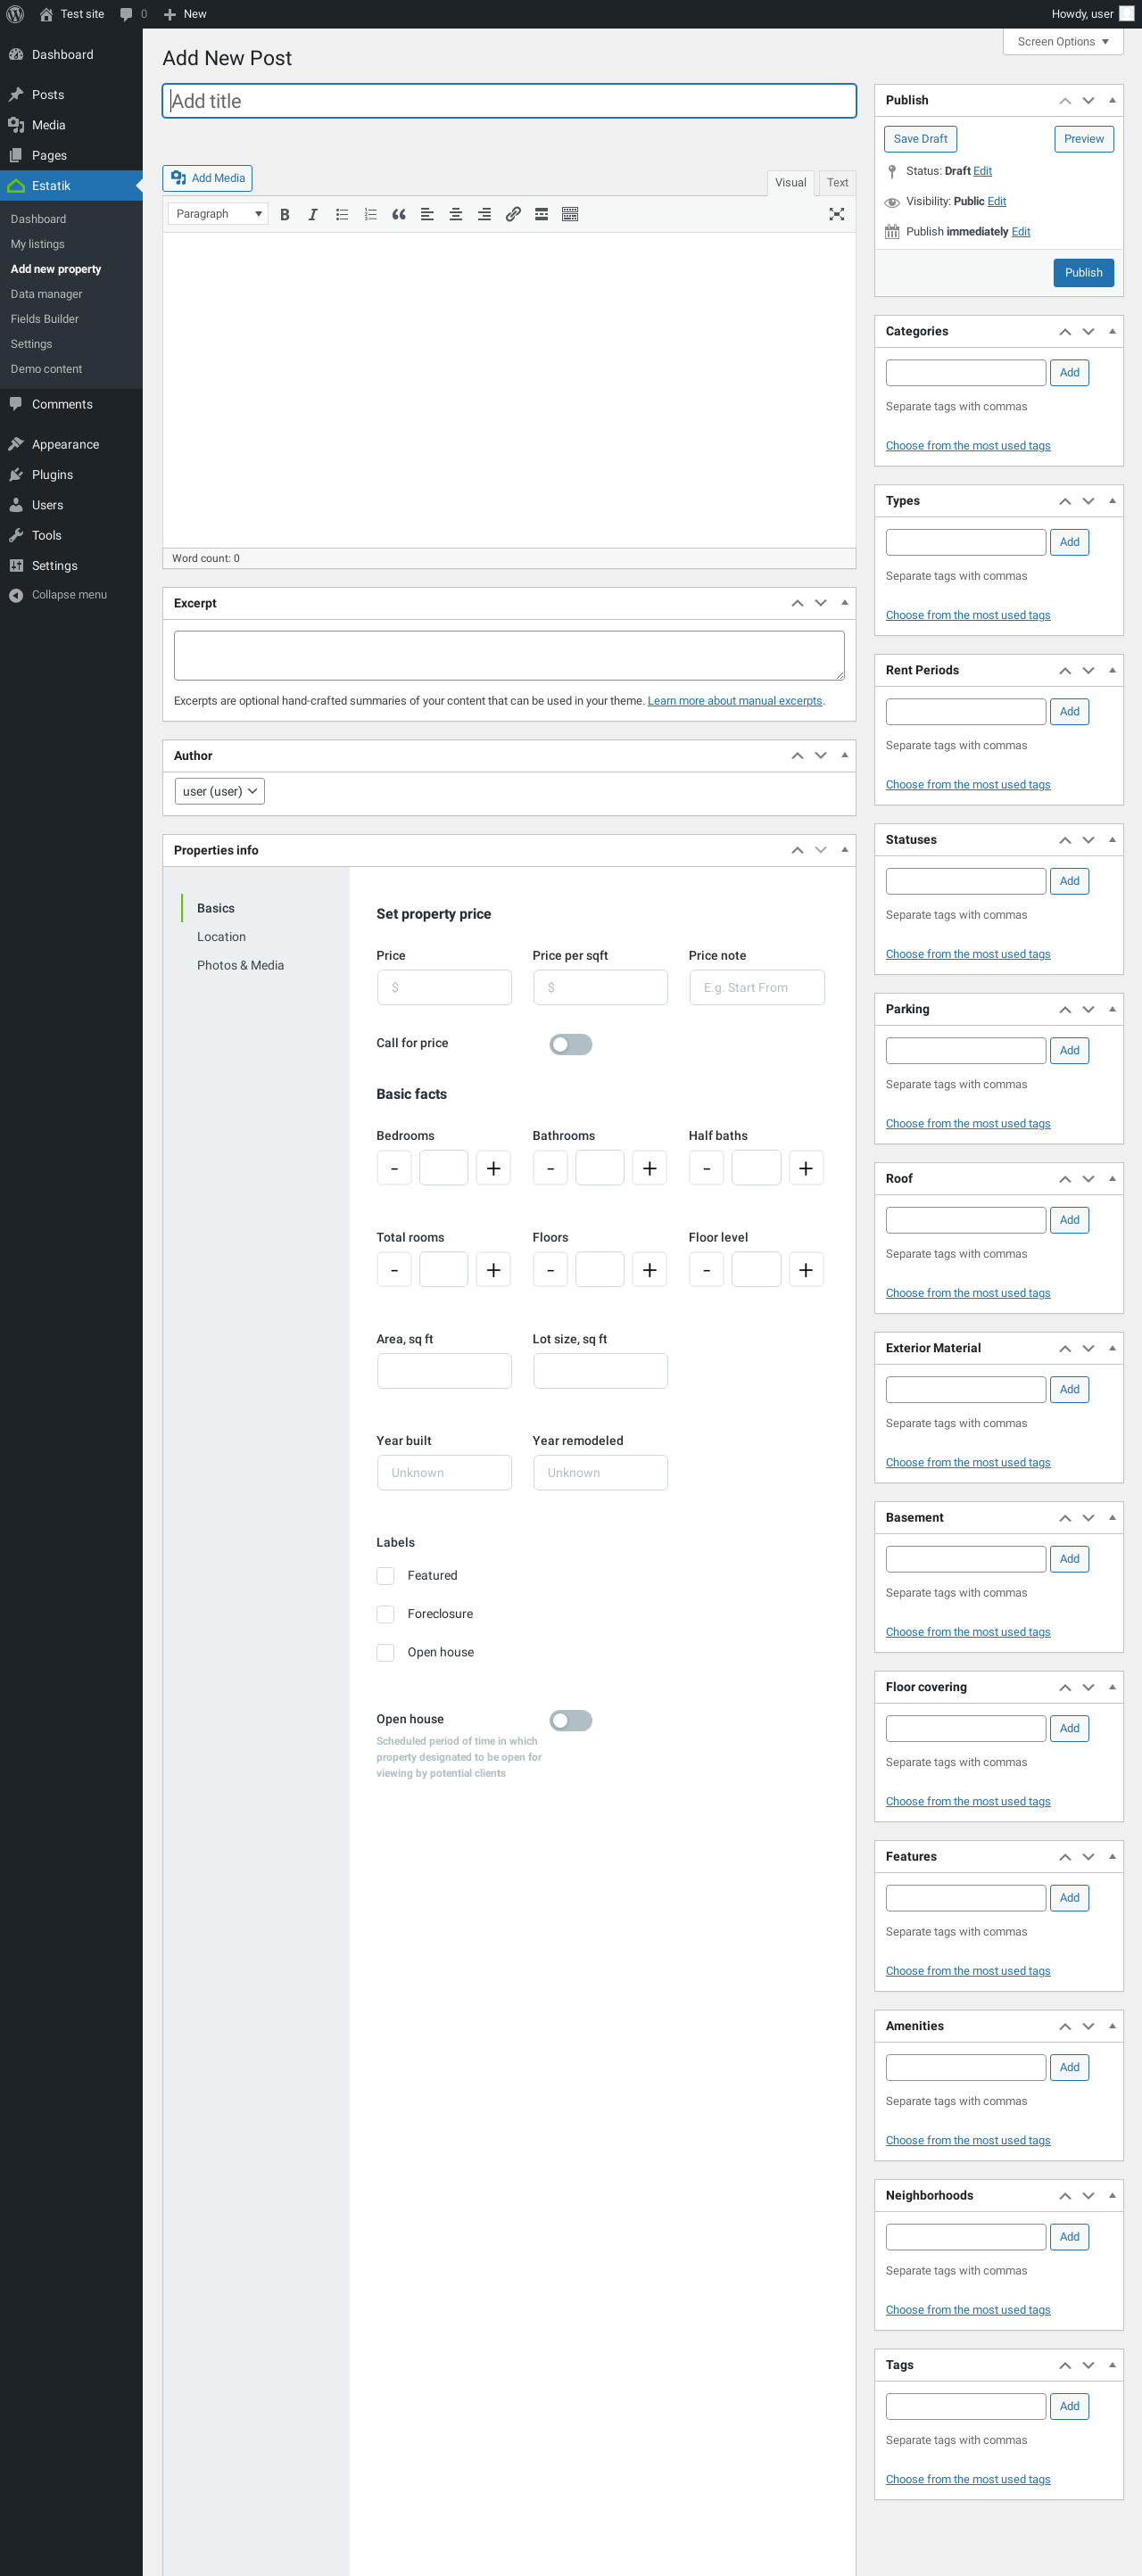Toggle bold formatting in the editor
1142x2576 pixels.
tap(285, 214)
